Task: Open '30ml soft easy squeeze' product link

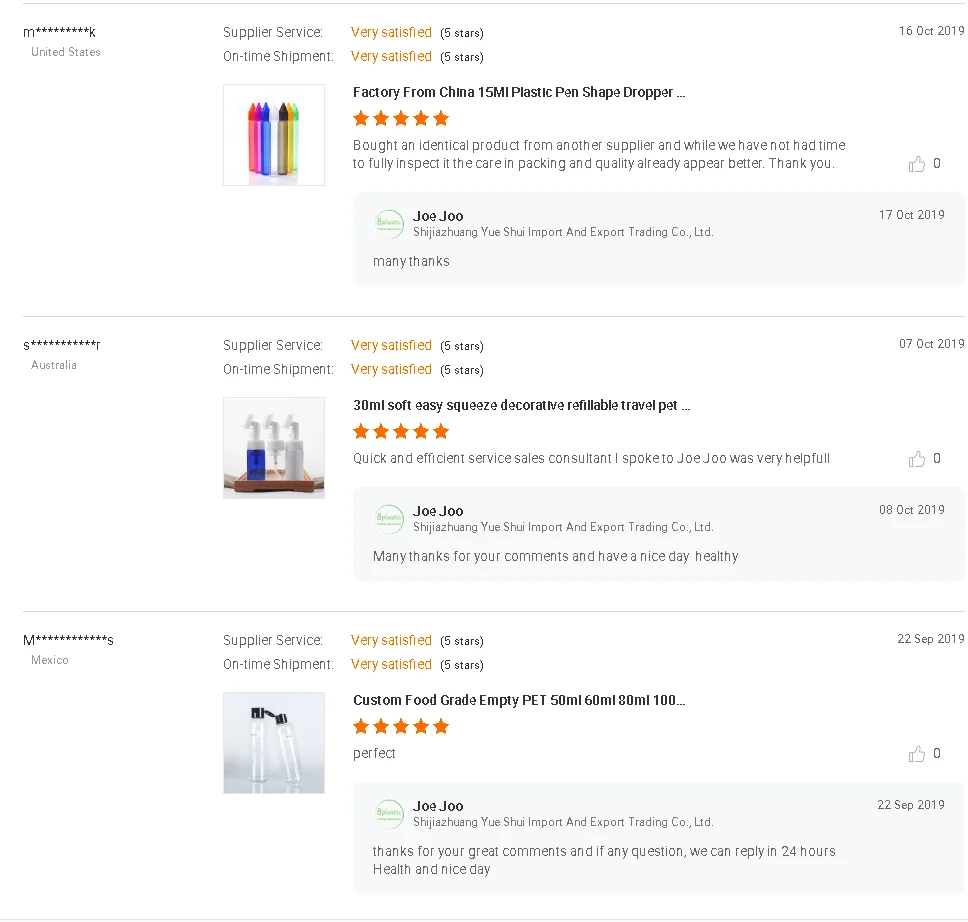Action: tap(521, 405)
